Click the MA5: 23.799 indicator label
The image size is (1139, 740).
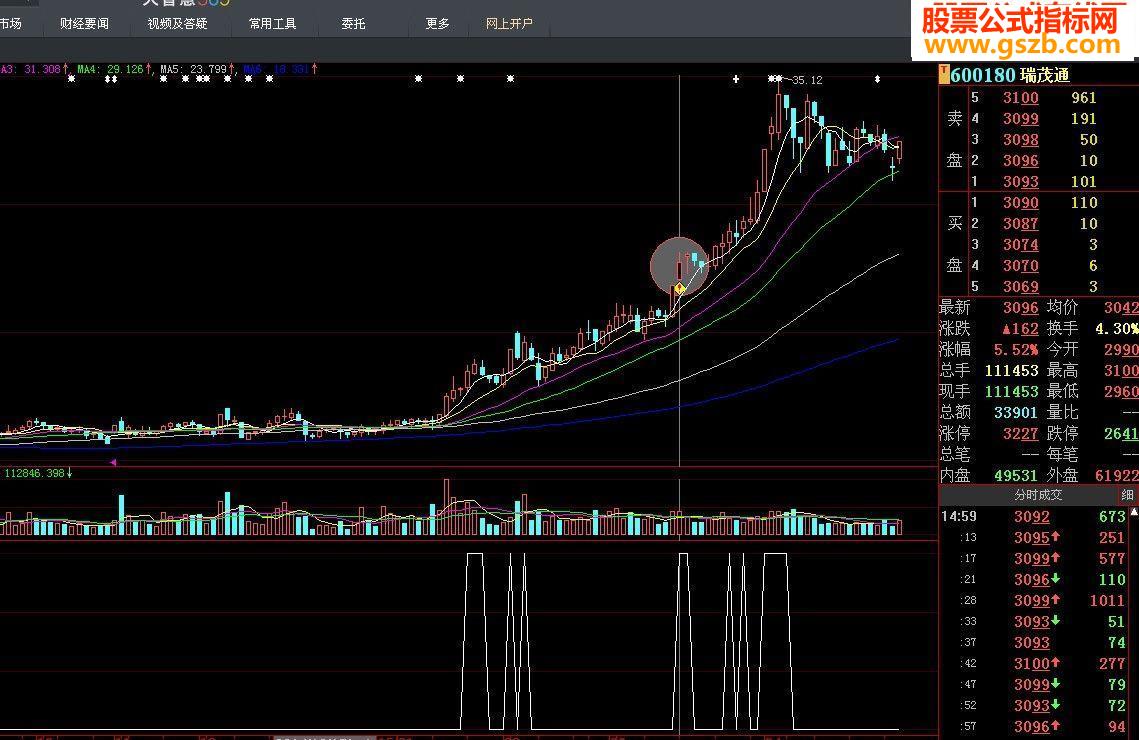pos(198,69)
